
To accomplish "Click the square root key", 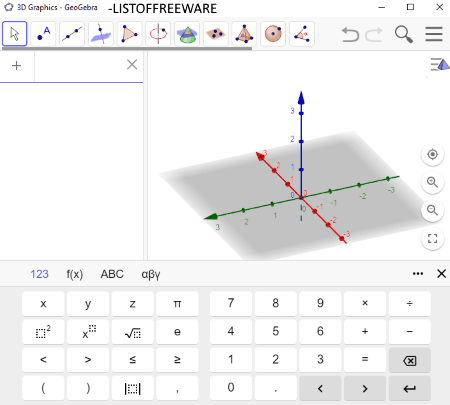I will tap(133, 332).
